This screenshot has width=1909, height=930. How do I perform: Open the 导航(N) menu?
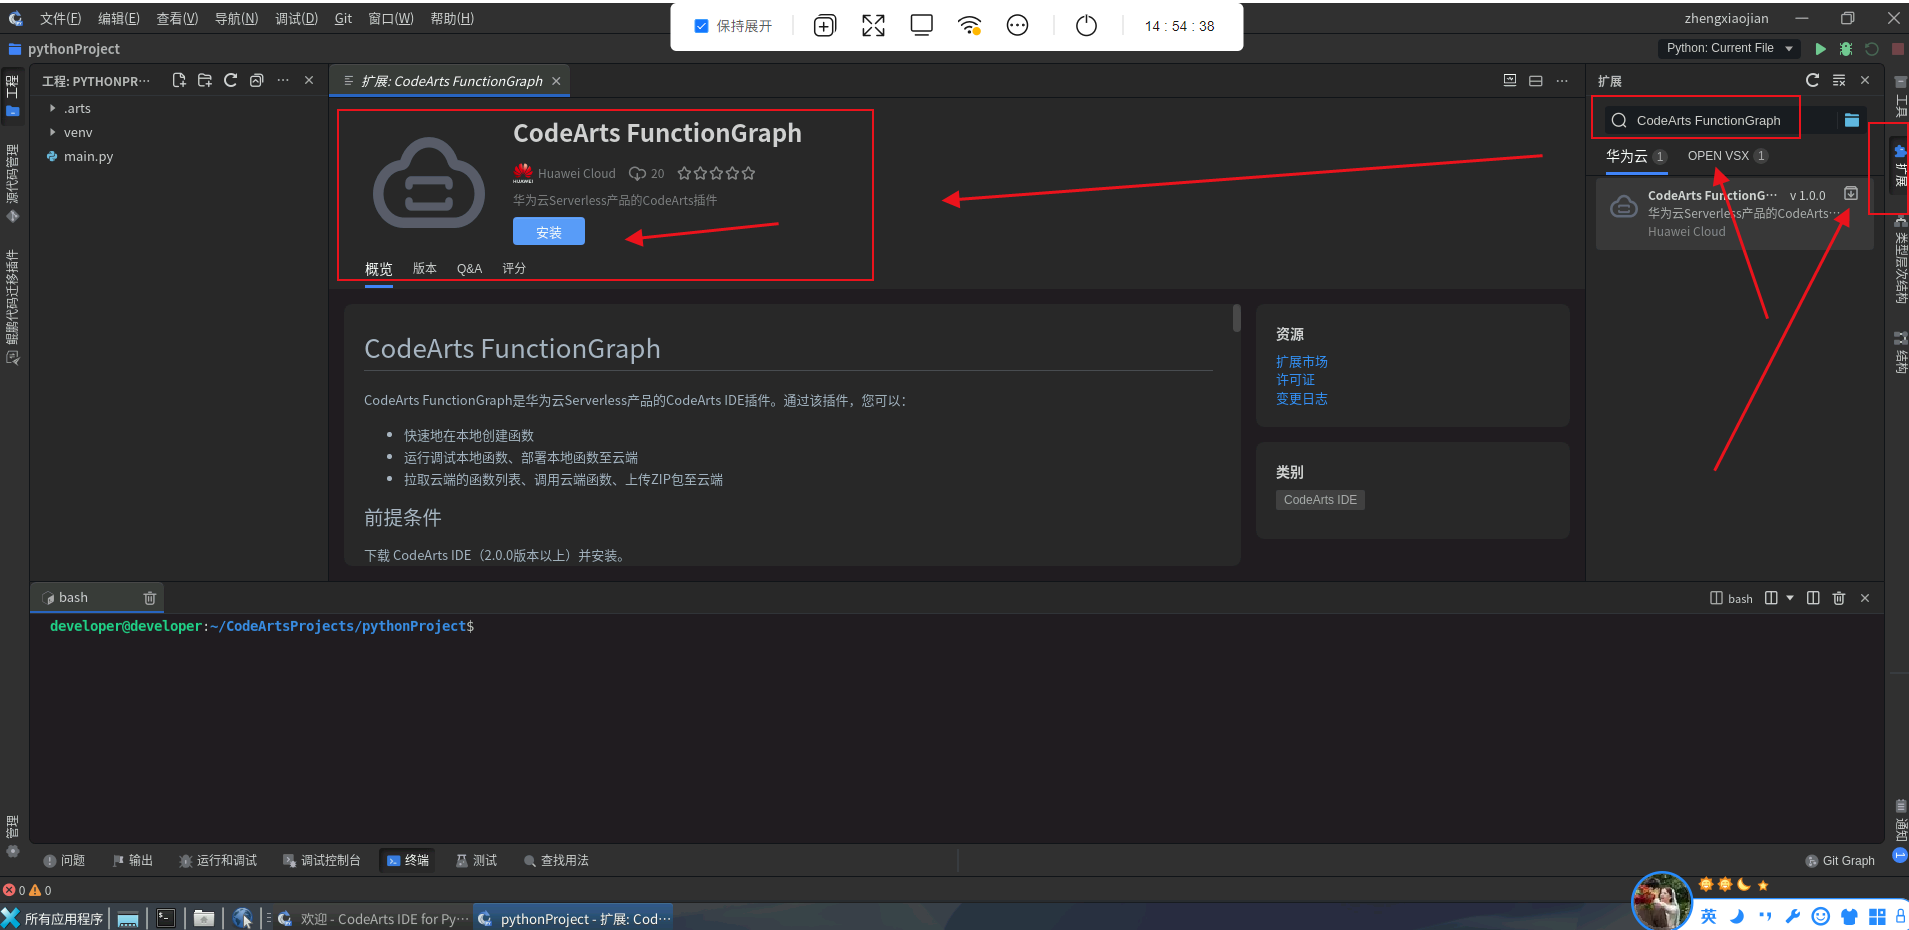[236, 19]
